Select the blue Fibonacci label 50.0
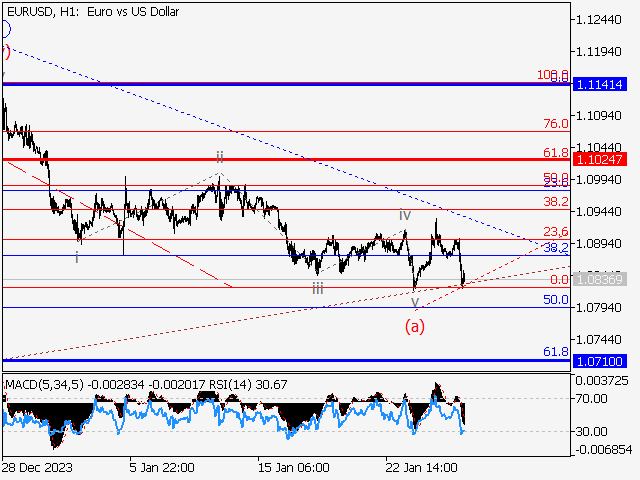This screenshot has height=480, width=640. pos(556,300)
